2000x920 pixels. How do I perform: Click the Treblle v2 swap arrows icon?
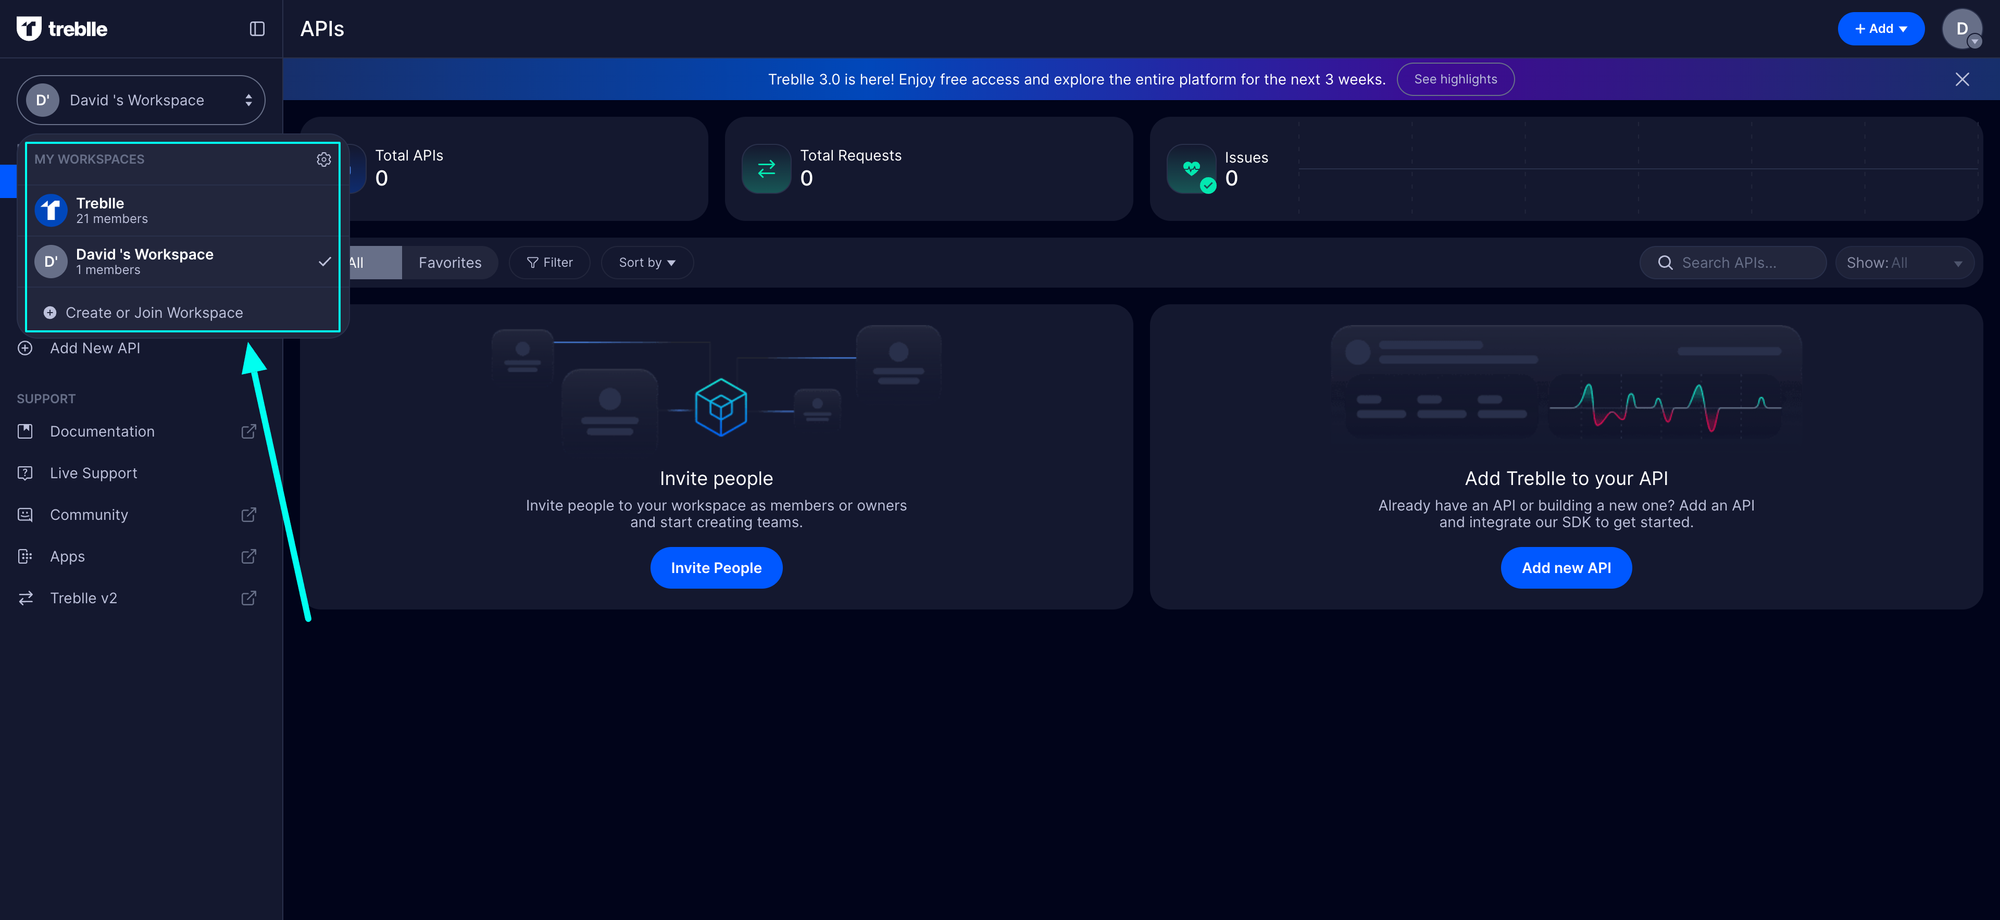point(26,598)
